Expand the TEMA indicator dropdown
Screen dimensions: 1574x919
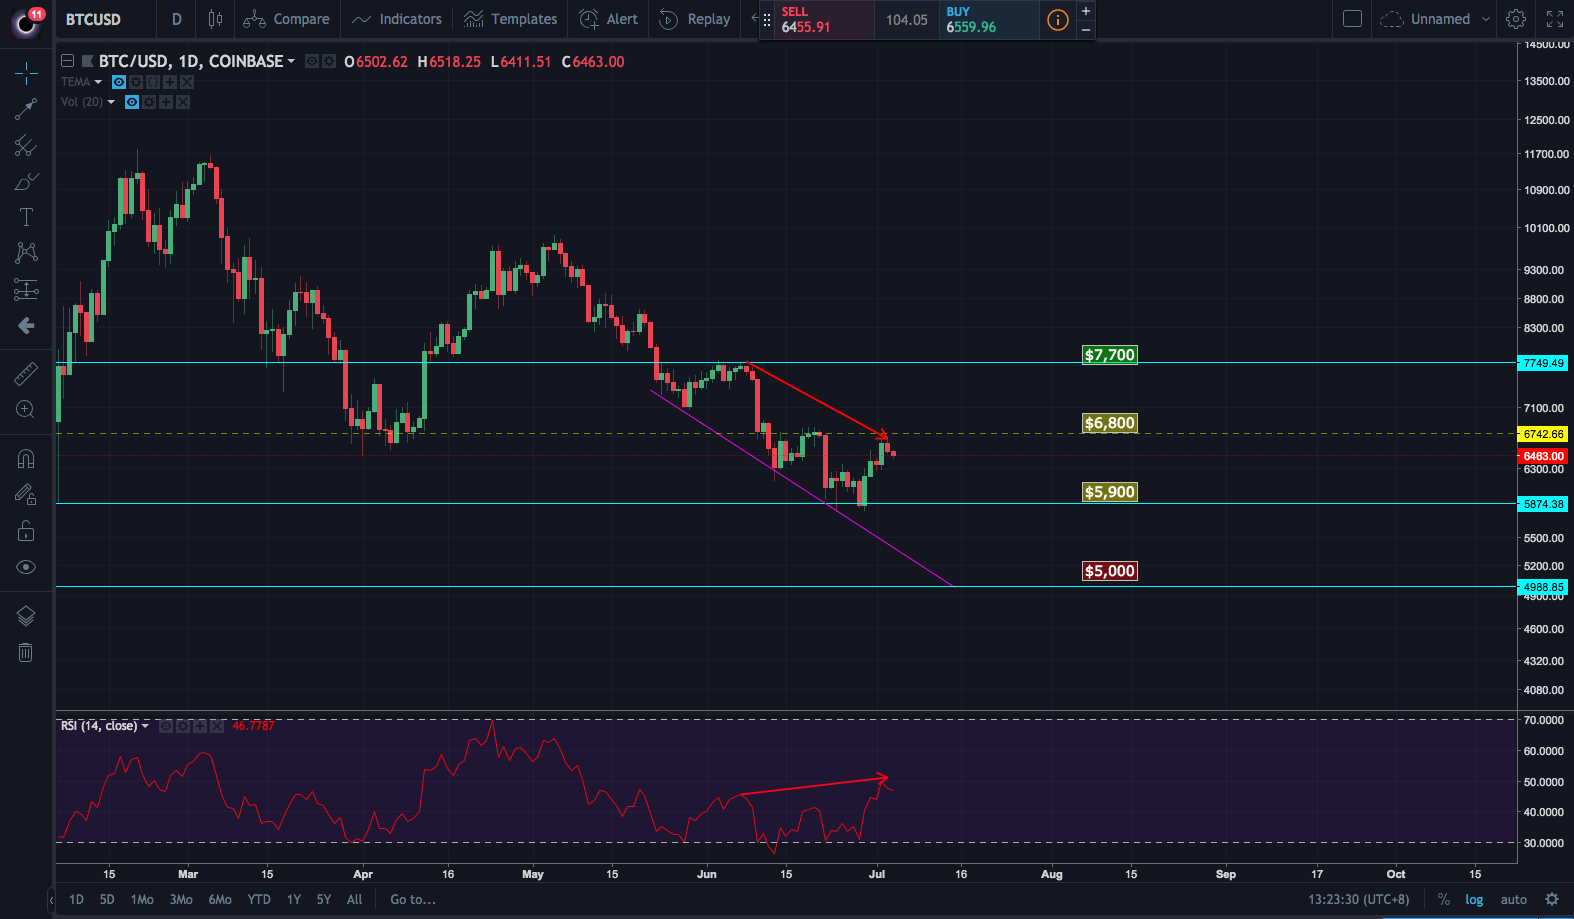98,82
